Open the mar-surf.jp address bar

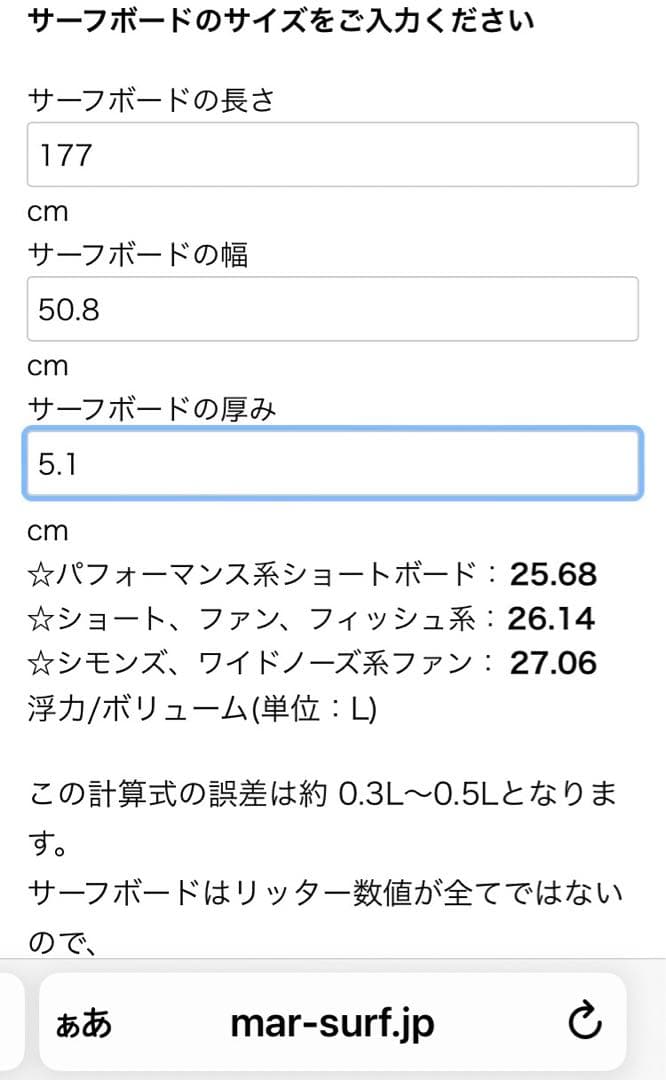coord(333,1022)
